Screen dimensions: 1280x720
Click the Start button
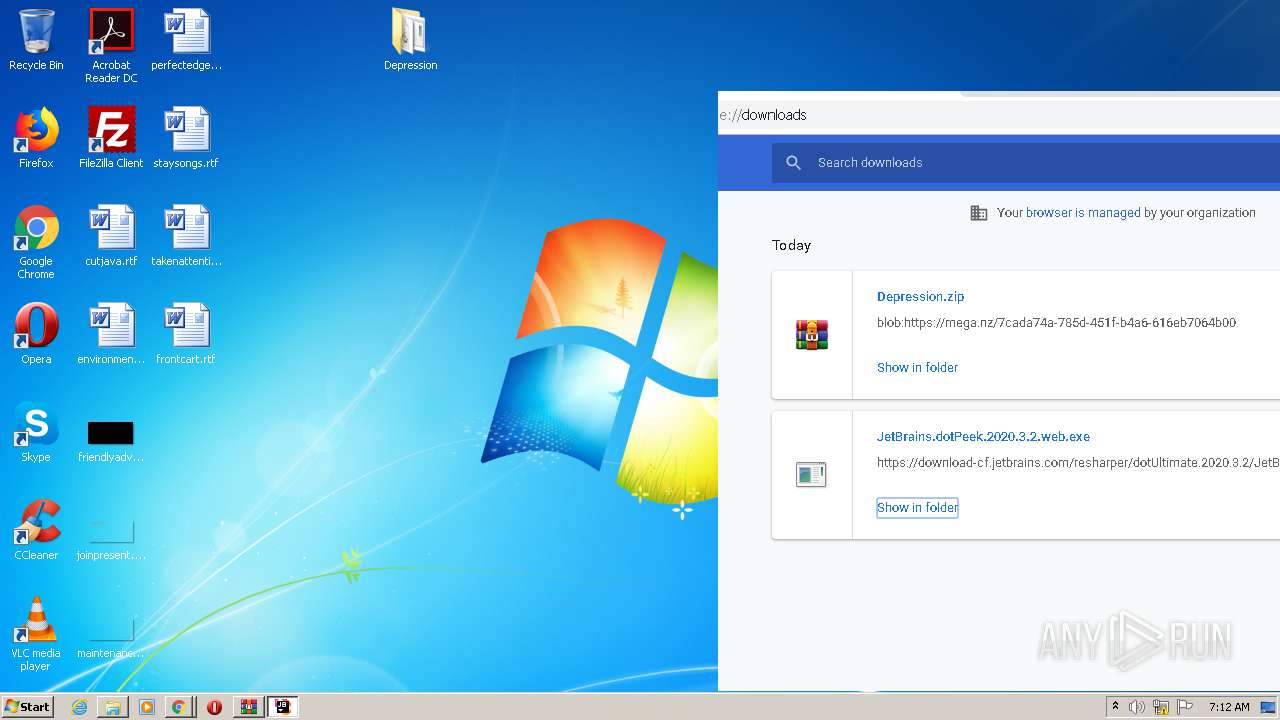[28, 706]
